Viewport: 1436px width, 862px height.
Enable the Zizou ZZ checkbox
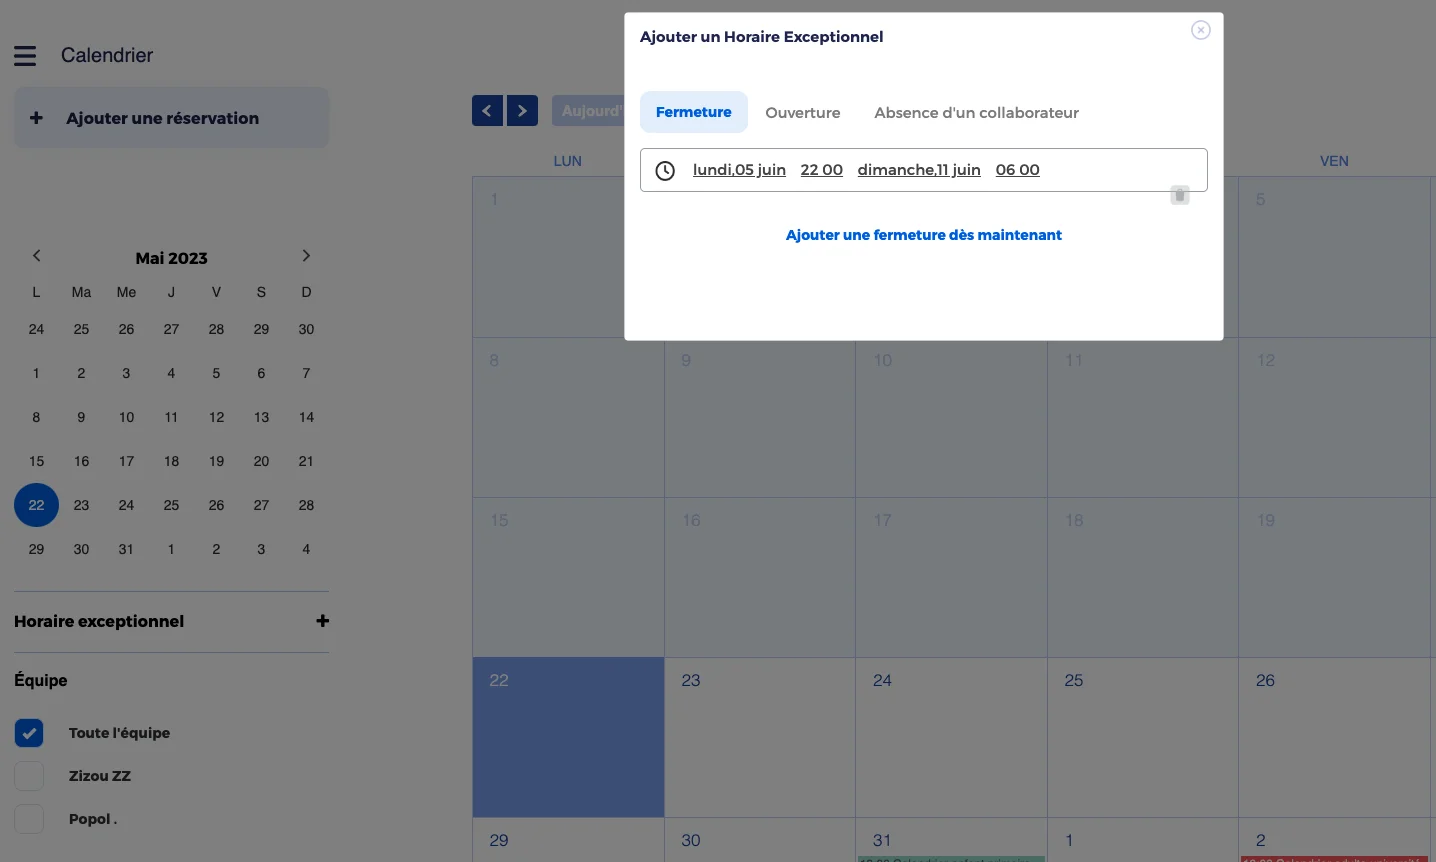[29, 776]
